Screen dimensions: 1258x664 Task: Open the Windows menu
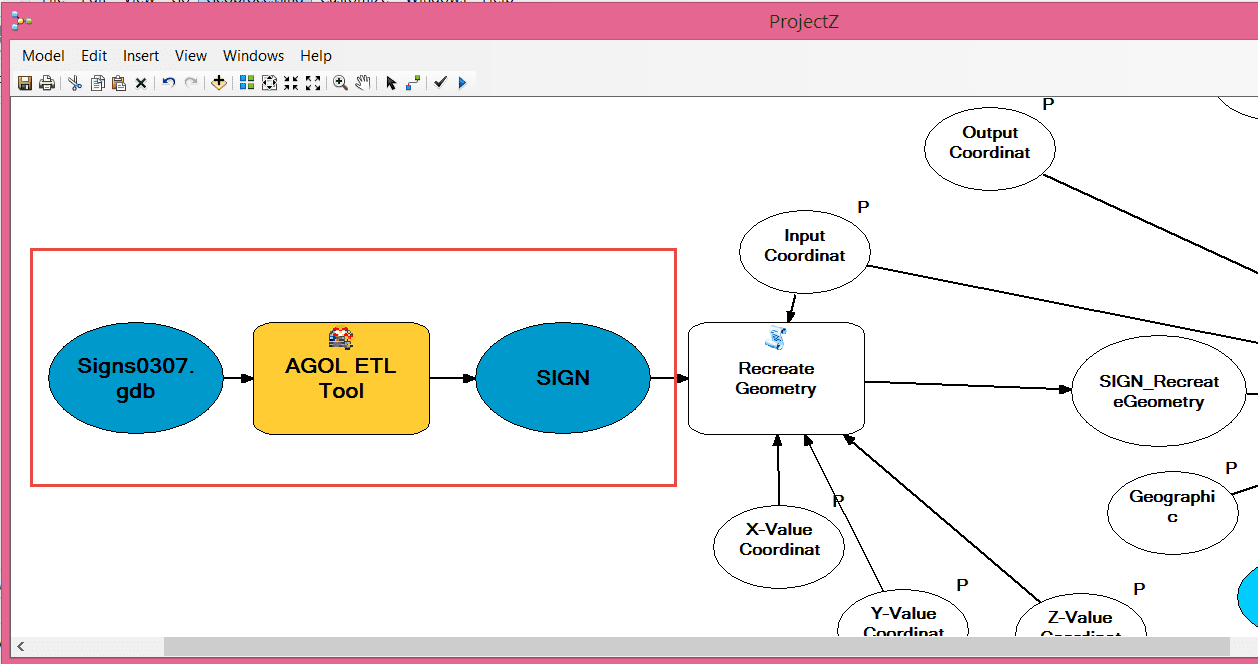click(x=254, y=56)
